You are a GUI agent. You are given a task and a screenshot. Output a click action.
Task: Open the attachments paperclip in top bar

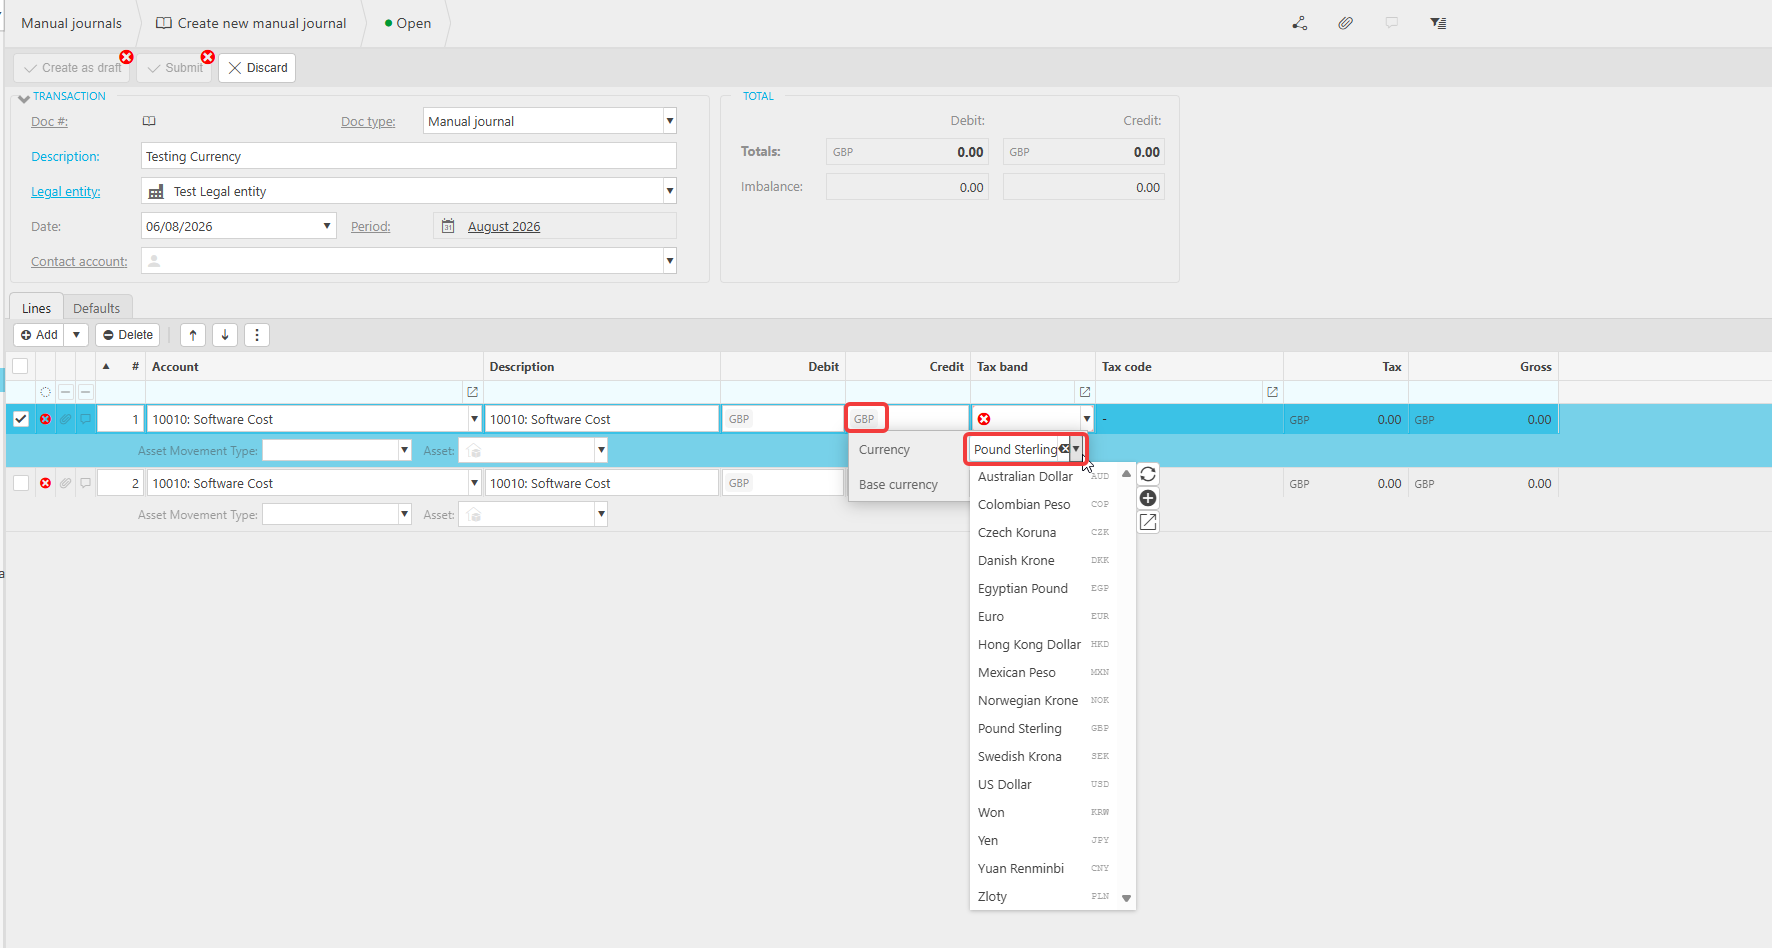coord(1346,23)
